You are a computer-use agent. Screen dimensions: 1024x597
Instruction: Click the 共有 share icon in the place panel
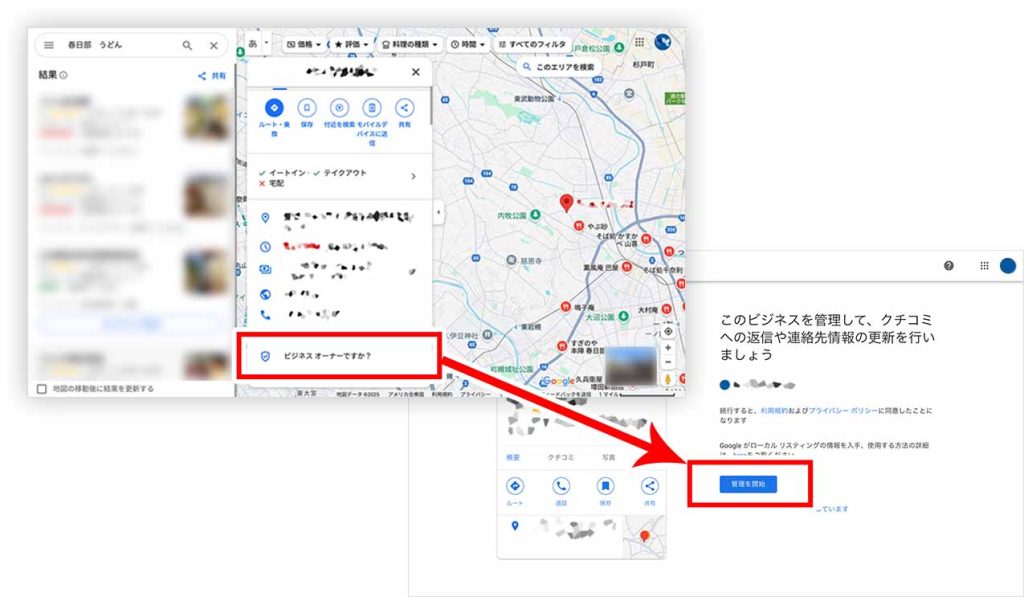[404, 108]
